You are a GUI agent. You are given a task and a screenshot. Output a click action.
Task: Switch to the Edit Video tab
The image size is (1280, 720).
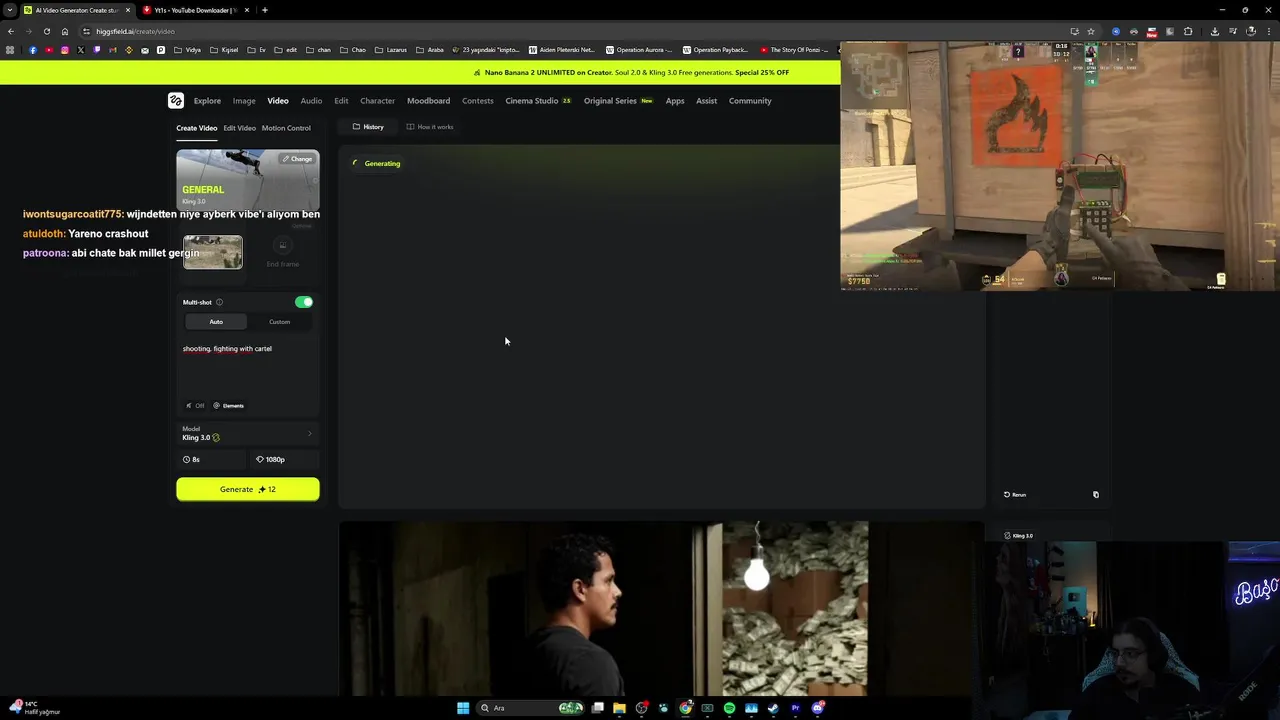click(x=239, y=128)
